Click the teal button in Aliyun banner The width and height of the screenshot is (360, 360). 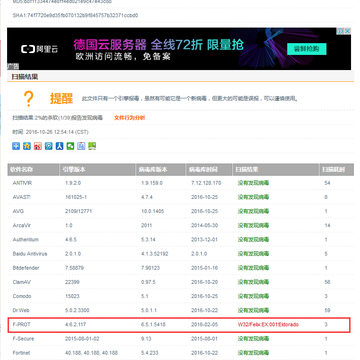click(x=306, y=49)
